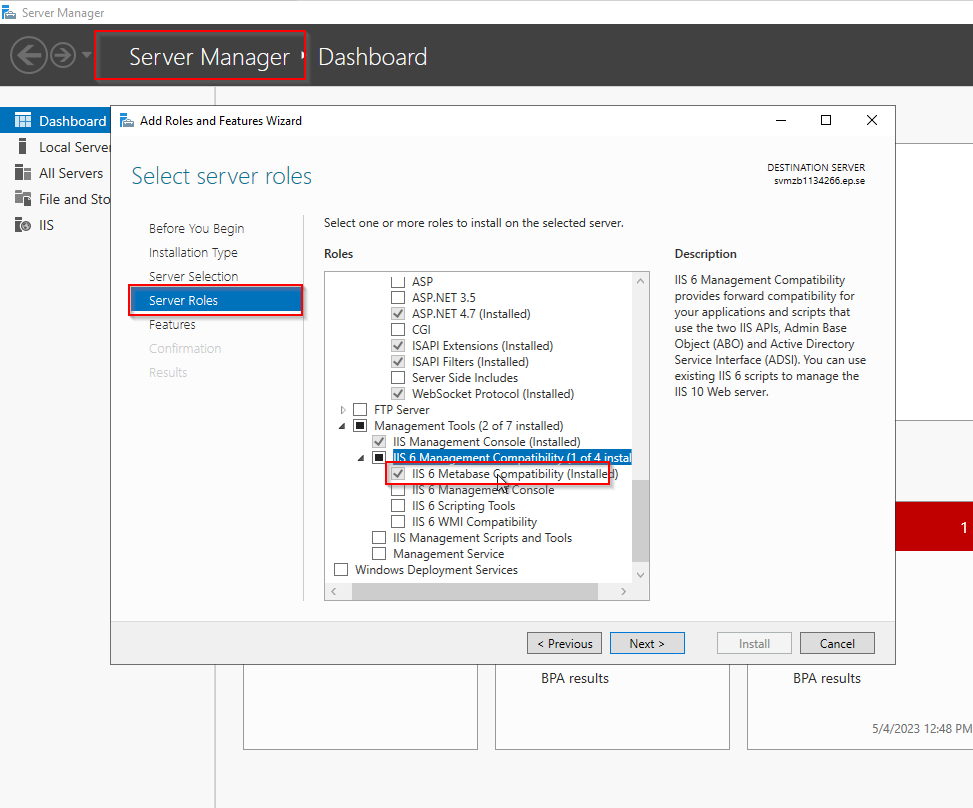Click the forward navigation arrow in Server Manager
Image resolution: width=973 pixels, height=808 pixels.
(63, 56)
